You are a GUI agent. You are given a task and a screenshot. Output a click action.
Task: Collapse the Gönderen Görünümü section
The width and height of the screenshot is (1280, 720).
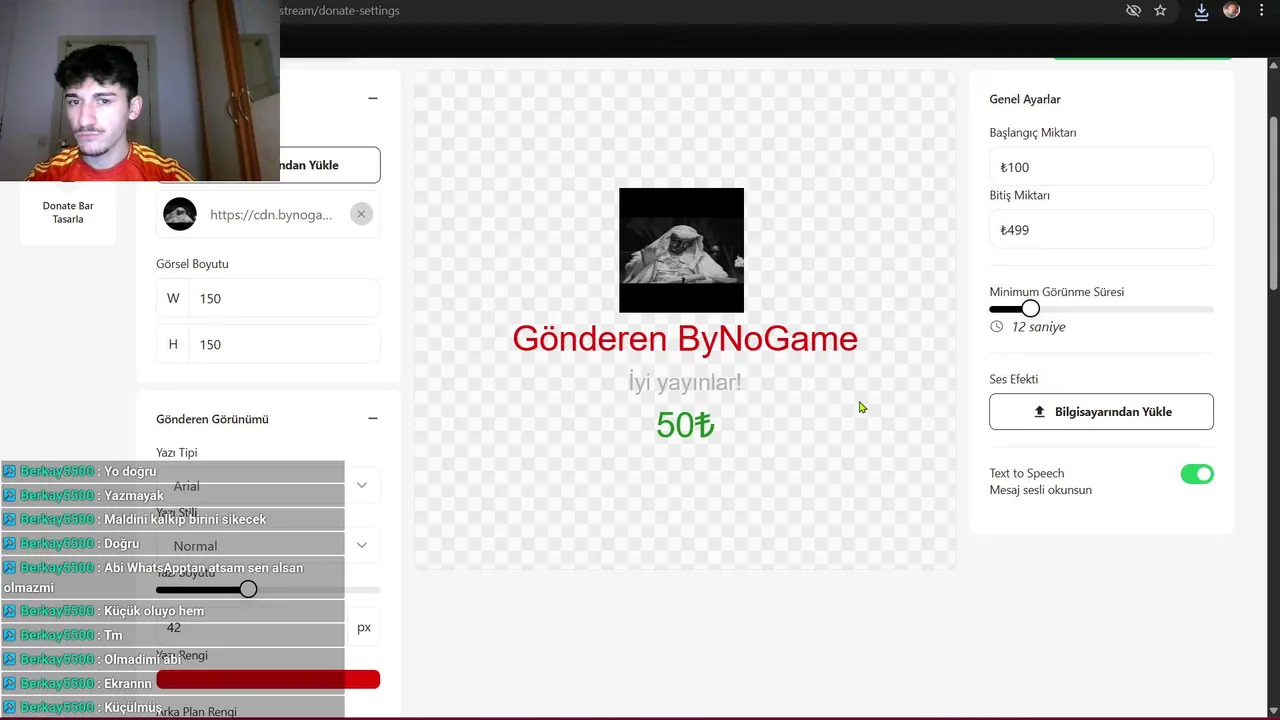tap(373, 419)
